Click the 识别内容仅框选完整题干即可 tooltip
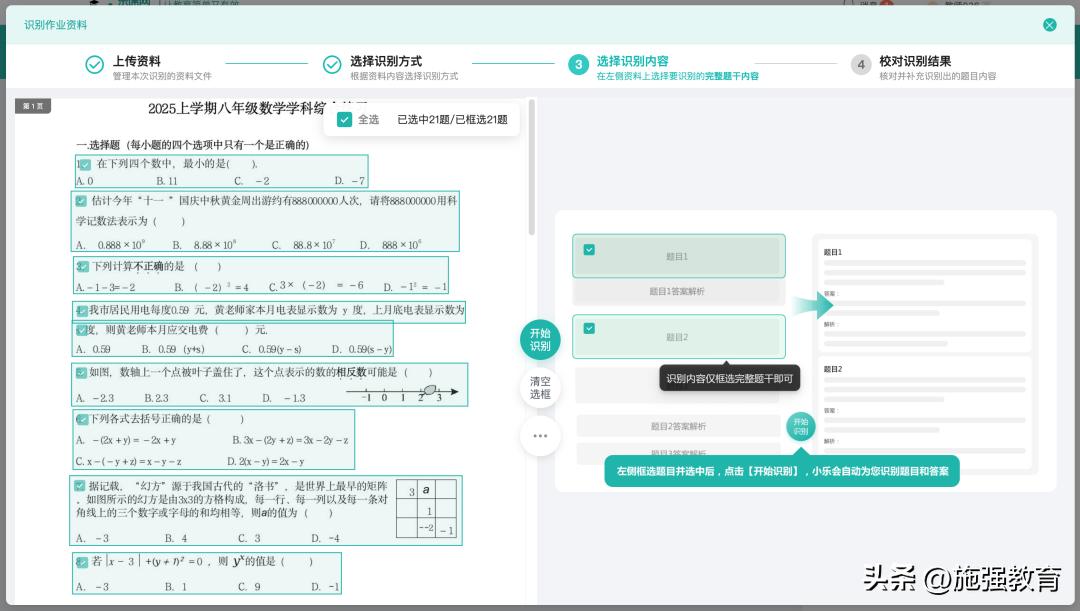This screenshot has height=611, width=1080. point(729,378)
